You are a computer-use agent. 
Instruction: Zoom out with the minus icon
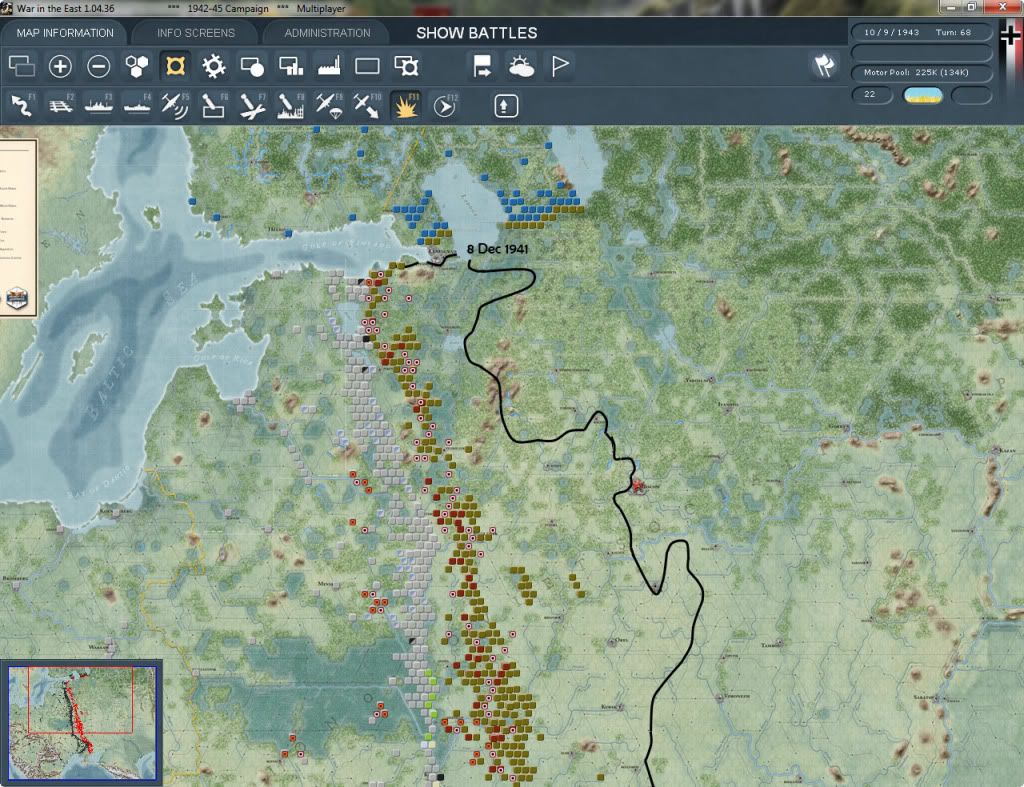coord(99,66)
